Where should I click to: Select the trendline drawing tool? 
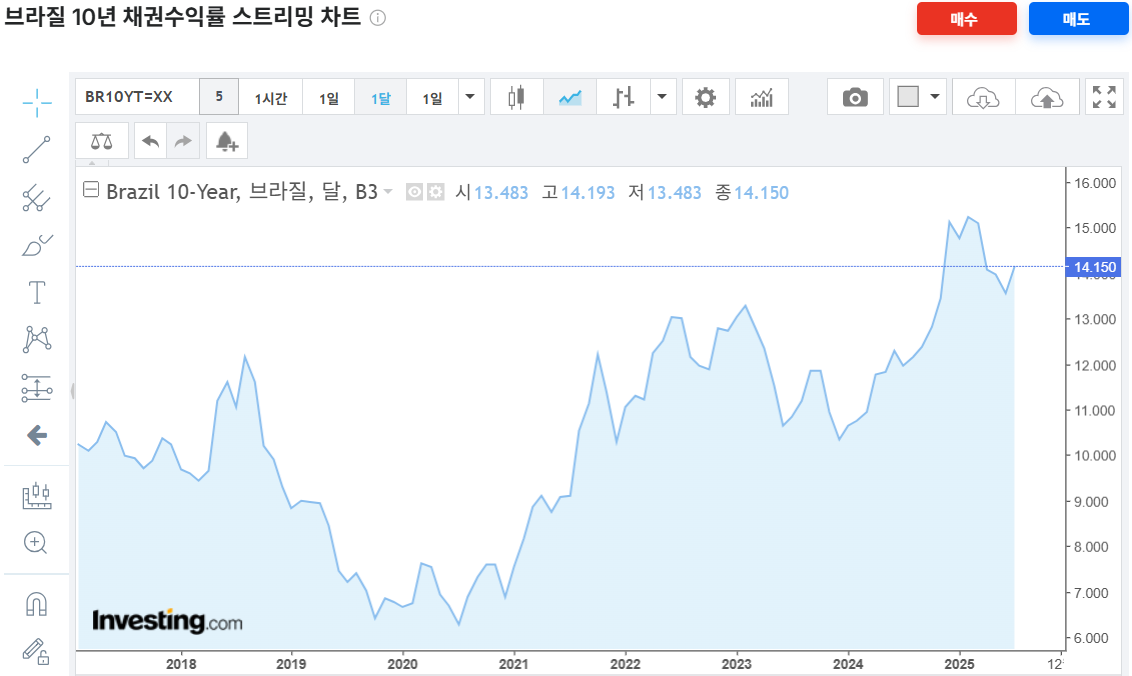[36, 150]
